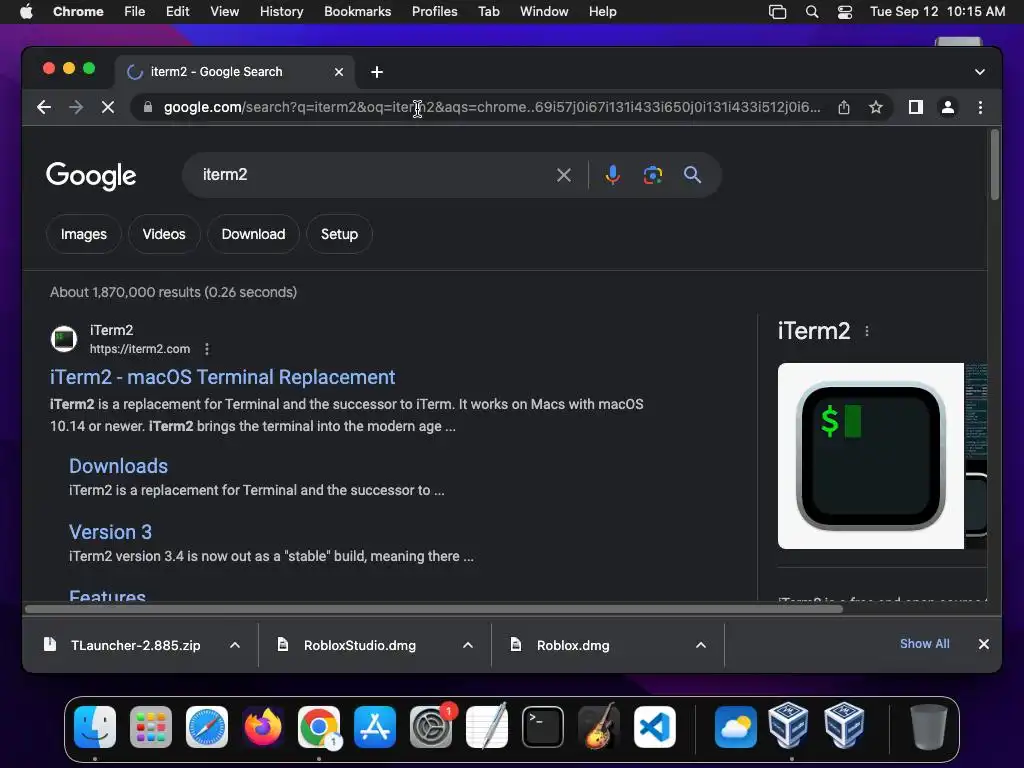This screenshot has width=1024, height=768.
Task: Open Launchpad from the dock
Action: [x=151, y=727]
